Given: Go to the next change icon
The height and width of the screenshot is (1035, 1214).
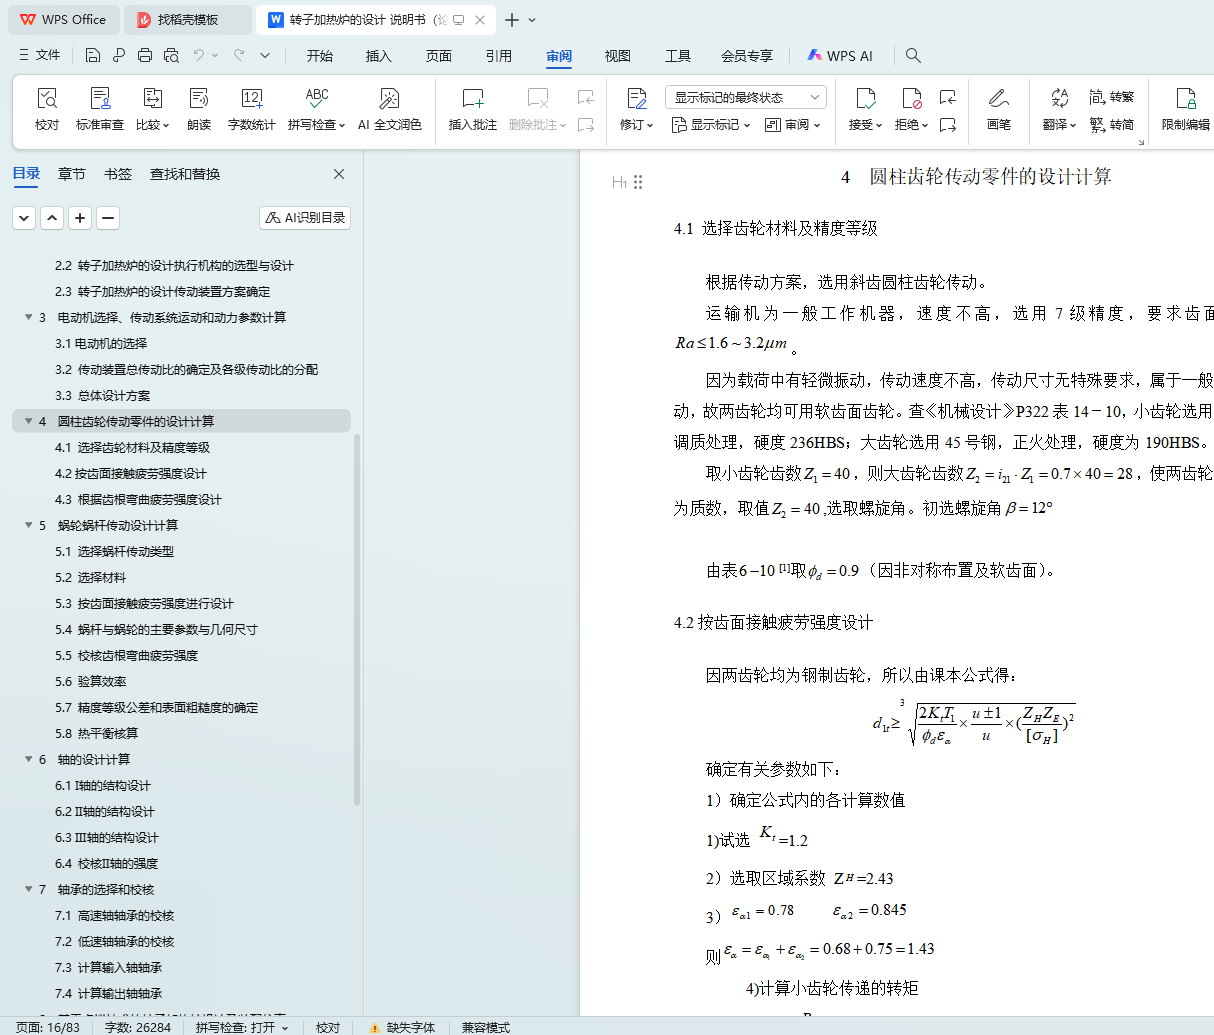Looking at the screenshot, I should pyautogui.click(x=948, y=125).
